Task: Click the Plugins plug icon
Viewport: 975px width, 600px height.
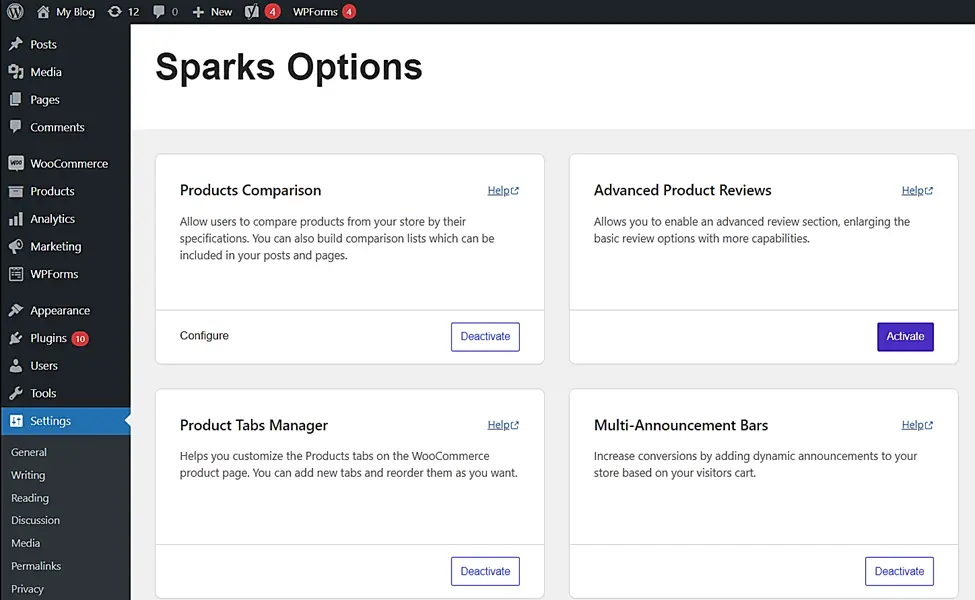Action: [16, 338]
